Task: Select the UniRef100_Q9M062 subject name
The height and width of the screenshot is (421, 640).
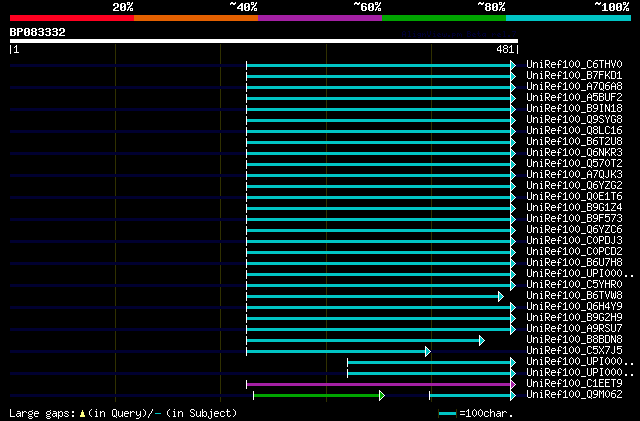Action: 574,395
